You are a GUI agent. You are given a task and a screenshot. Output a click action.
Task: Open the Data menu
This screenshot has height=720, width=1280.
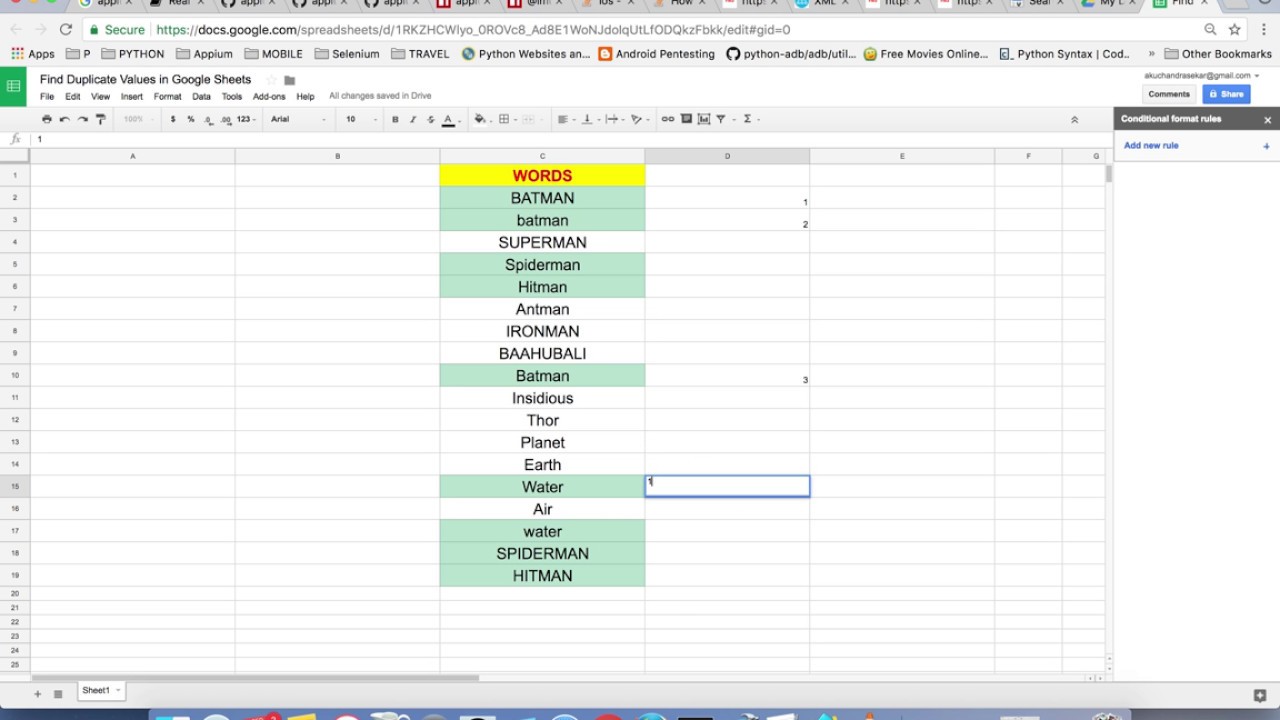click(201, 97)
